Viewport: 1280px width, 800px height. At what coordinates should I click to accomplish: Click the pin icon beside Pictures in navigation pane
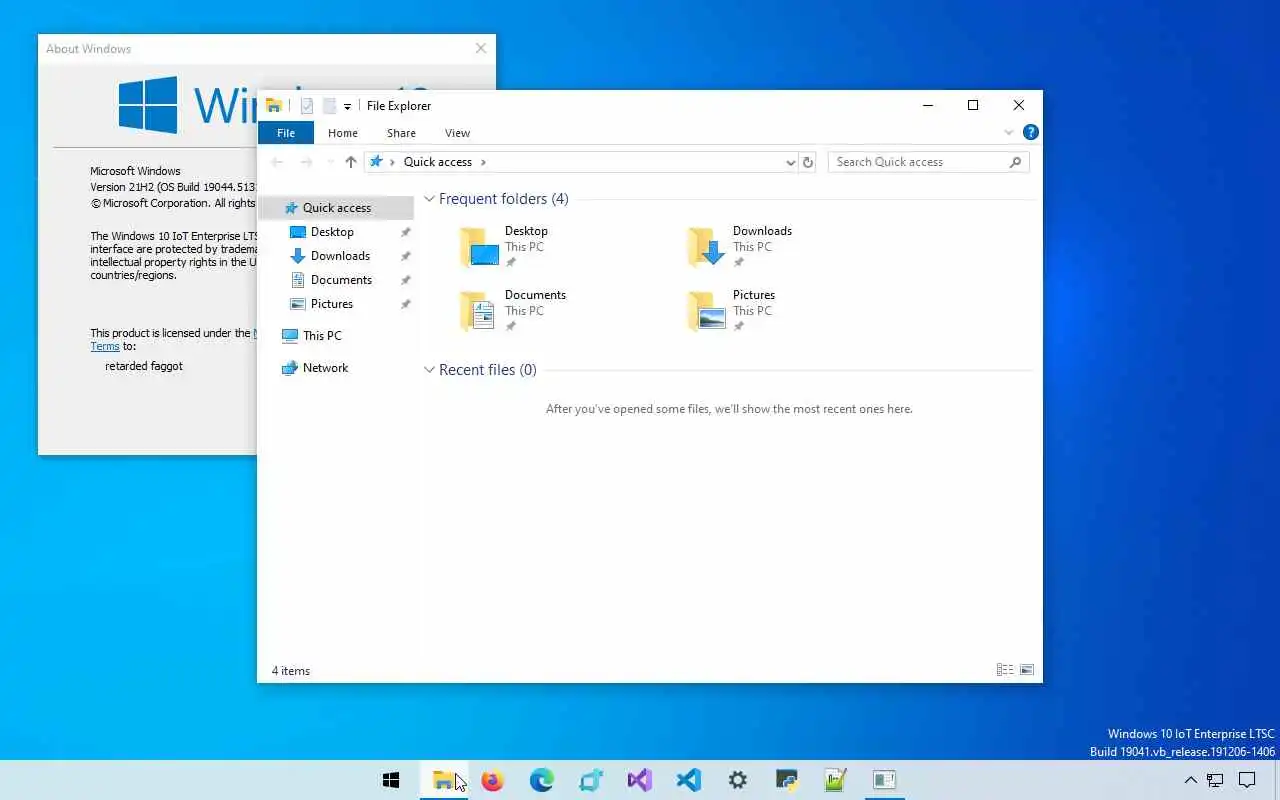(x=405, y=304)
